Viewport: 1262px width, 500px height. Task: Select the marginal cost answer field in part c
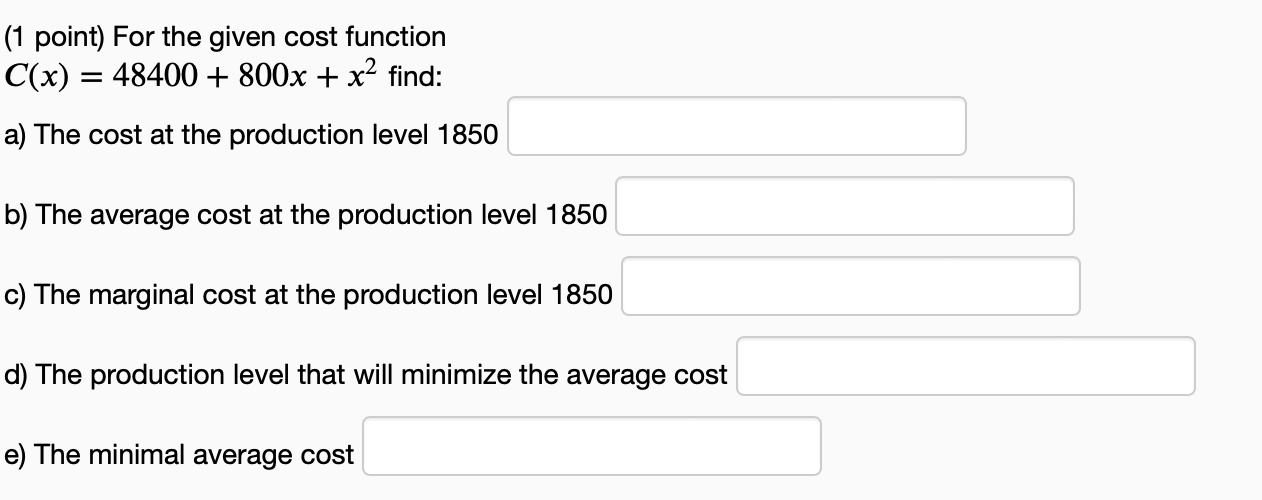[x=851, y=286]
